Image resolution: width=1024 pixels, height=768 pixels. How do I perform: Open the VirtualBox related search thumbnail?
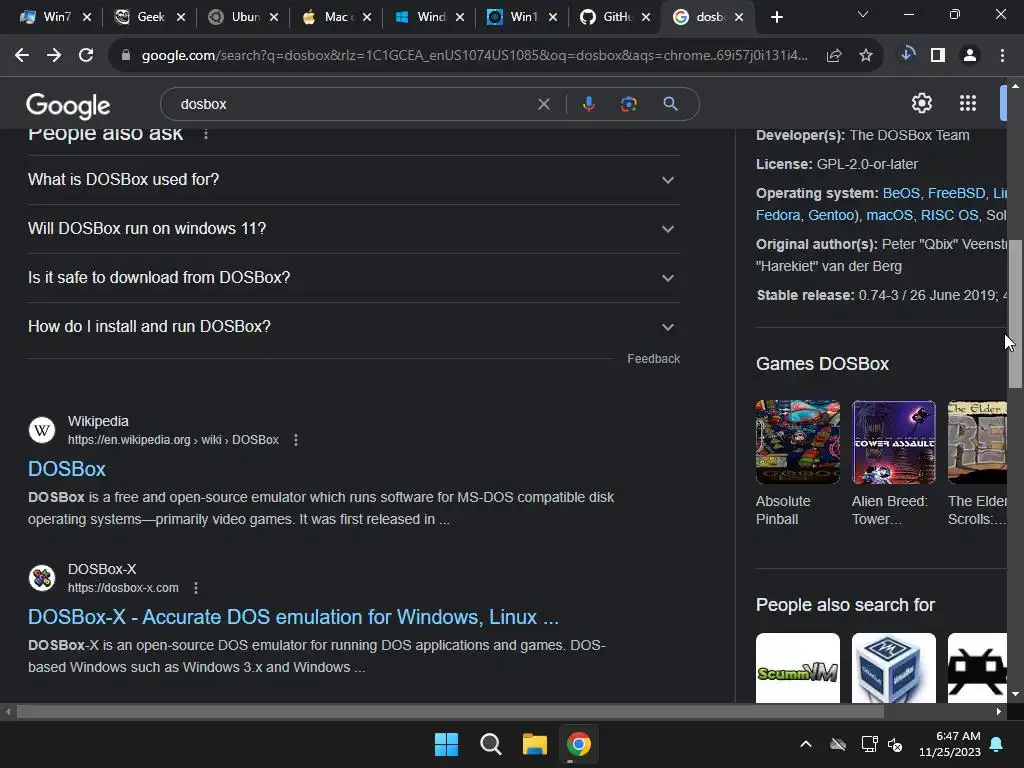pyautogui.click(x=893, y=668)
